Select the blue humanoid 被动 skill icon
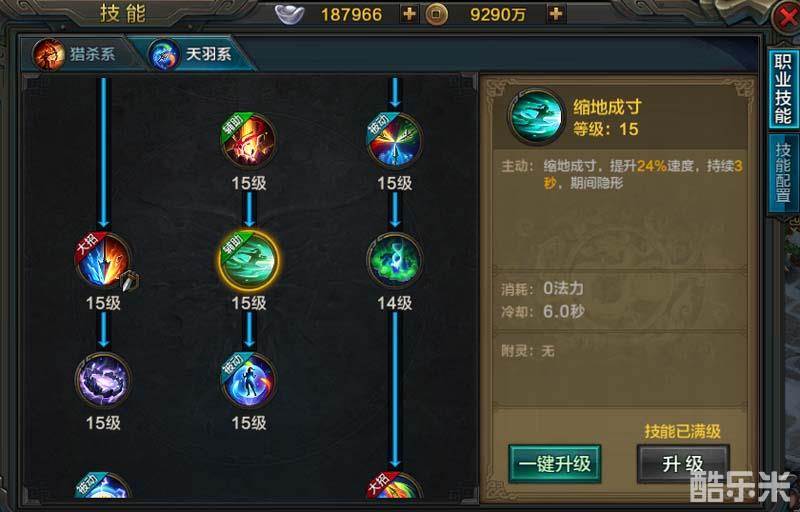The image size is (800, 512). tap(249, 380)
